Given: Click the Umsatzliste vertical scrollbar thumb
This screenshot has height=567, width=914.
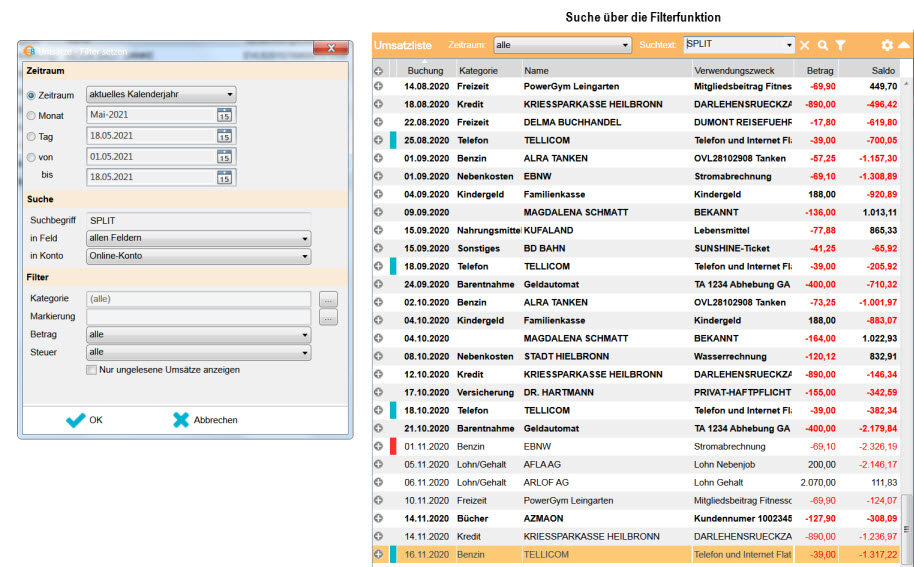Looking at the screenshot, I should pos(906,529).
